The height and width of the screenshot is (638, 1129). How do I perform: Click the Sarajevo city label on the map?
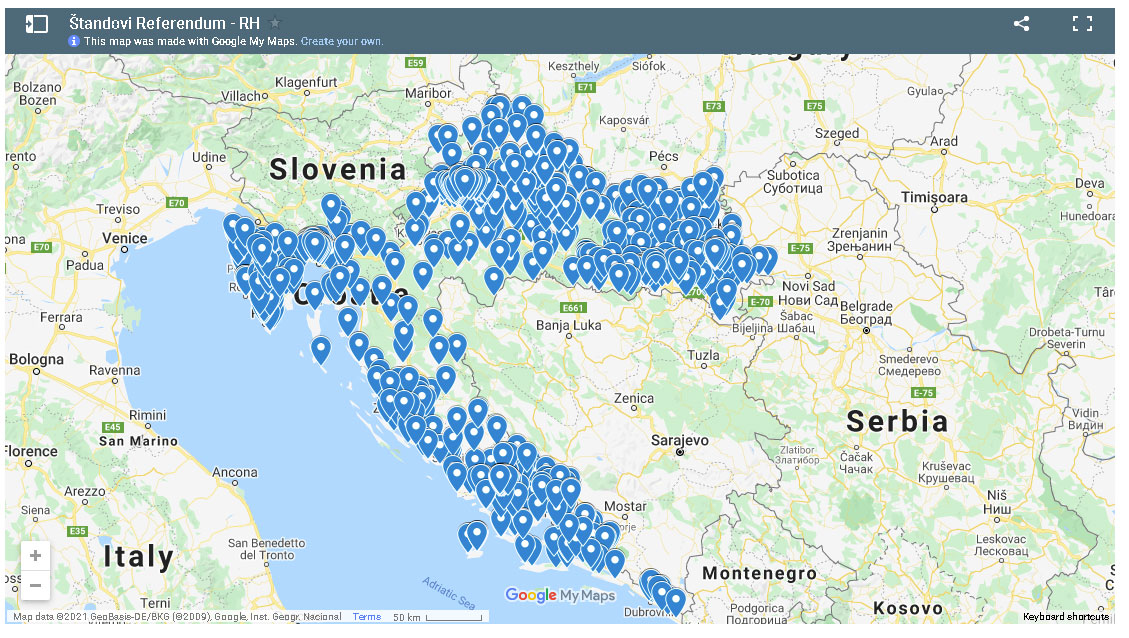(678, 440)
